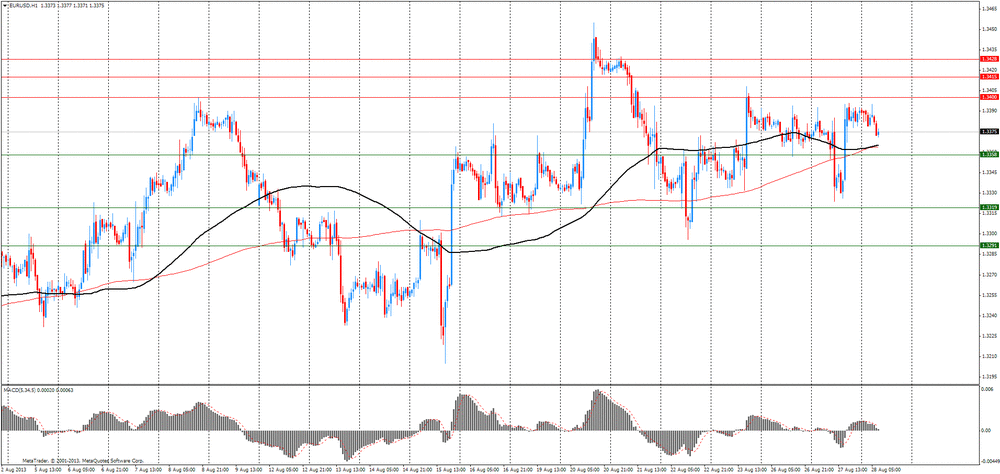
Task: Click the 5 Aug 13:00 time label
Action: coord(49,469)
